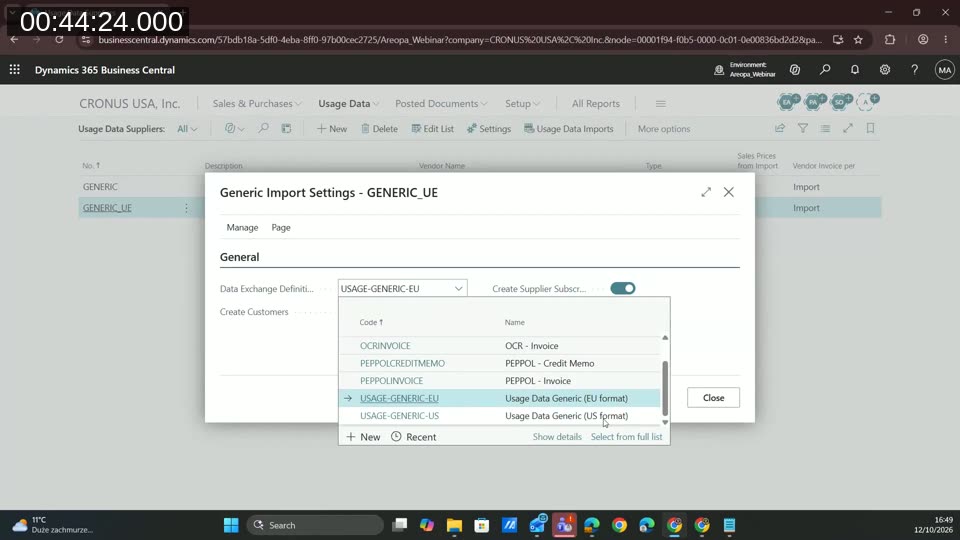Open All Reports
Viewport: 960px width, 540px height.
coord(596,103)
